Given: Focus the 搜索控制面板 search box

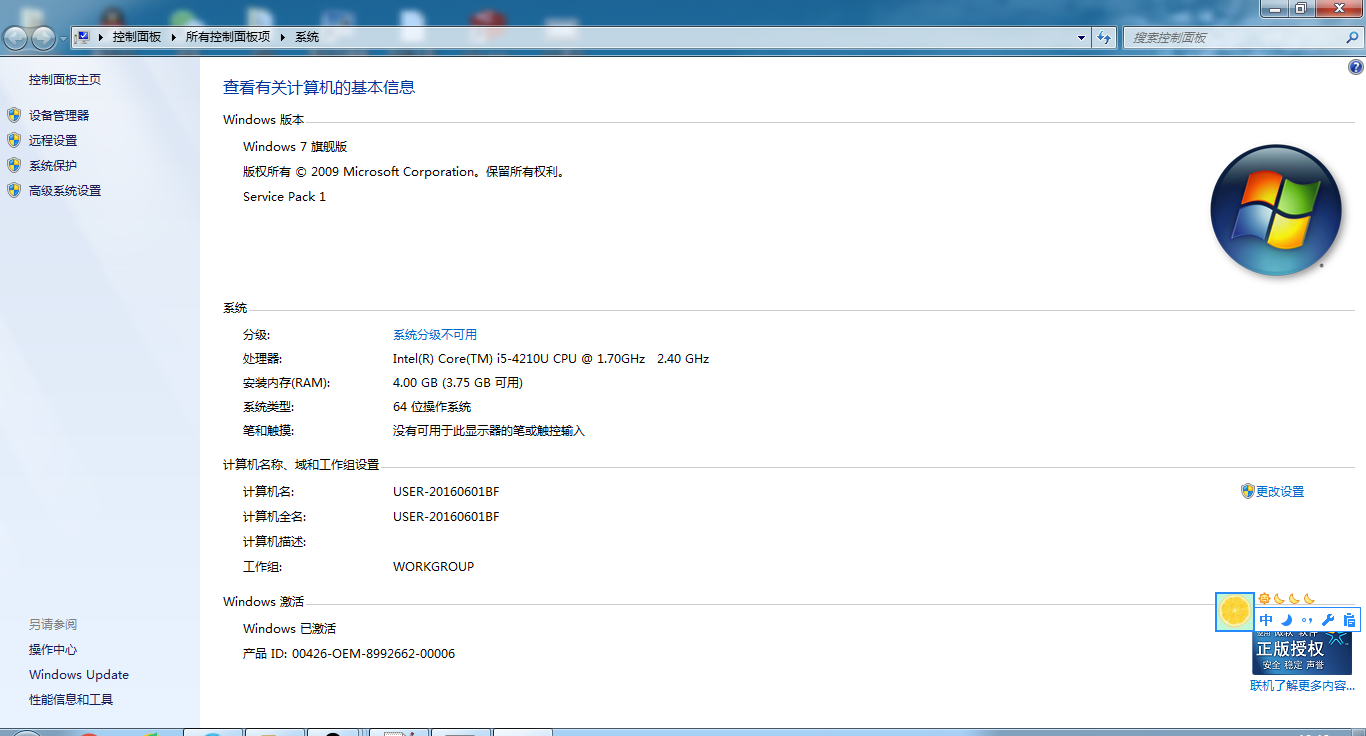Looking at the screenshot, I should coord(1243,38).
